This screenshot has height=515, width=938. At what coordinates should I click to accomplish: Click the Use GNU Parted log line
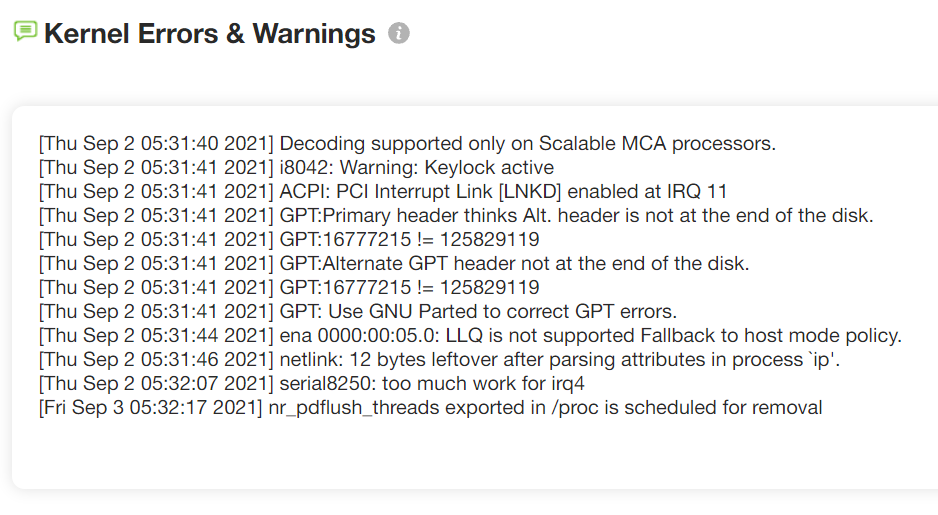point(358,311)
